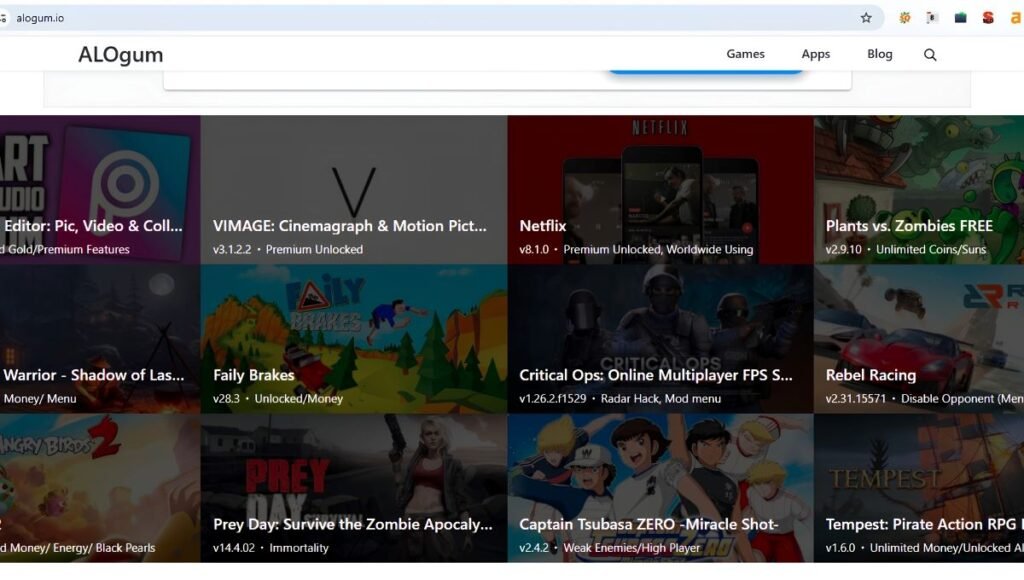
Task: Open the orange gear browser extension
Action: 904,18
